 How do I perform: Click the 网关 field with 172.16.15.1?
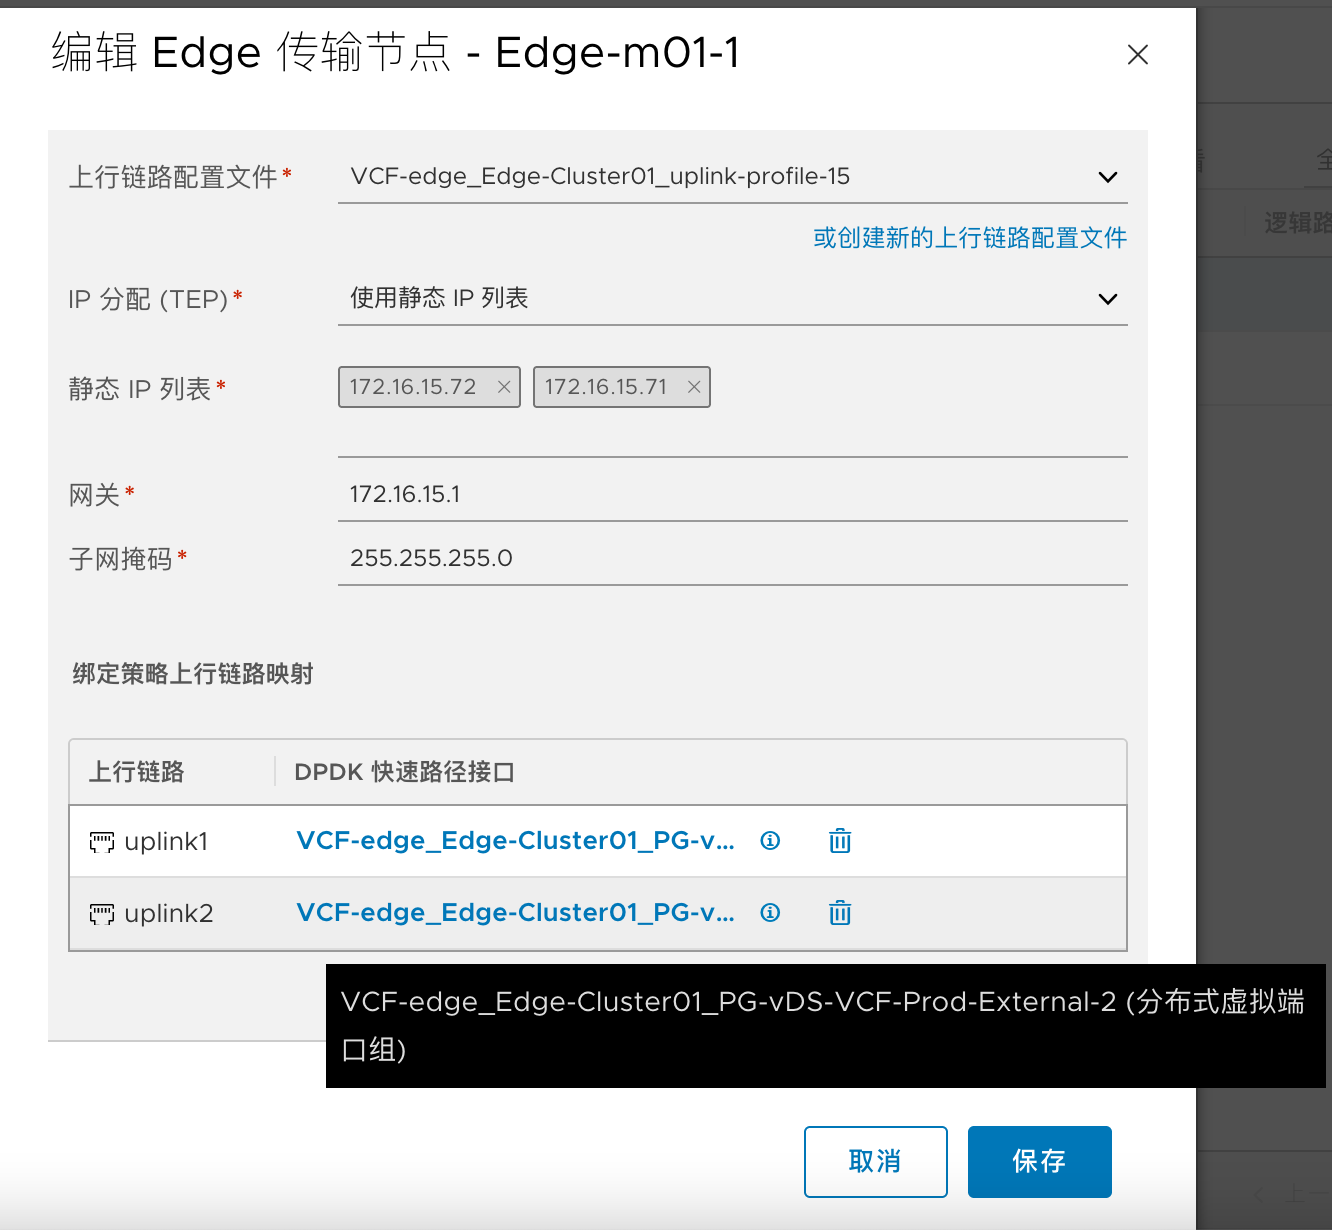point(732,494)
